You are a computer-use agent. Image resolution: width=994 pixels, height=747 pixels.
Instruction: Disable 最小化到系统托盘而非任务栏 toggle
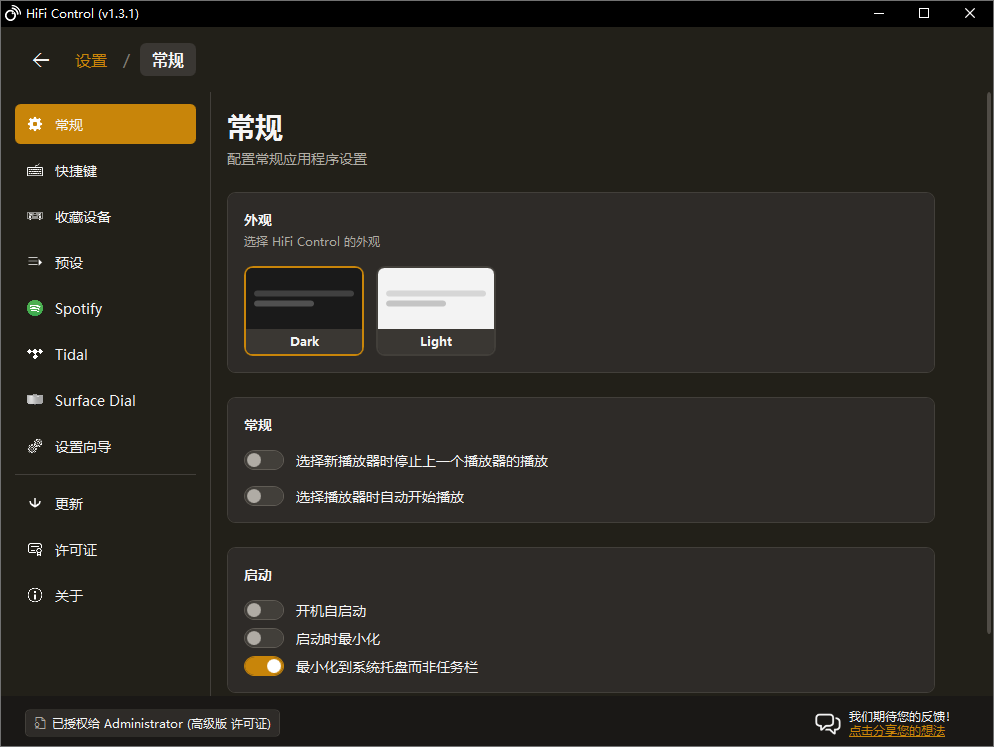point(264,665)
